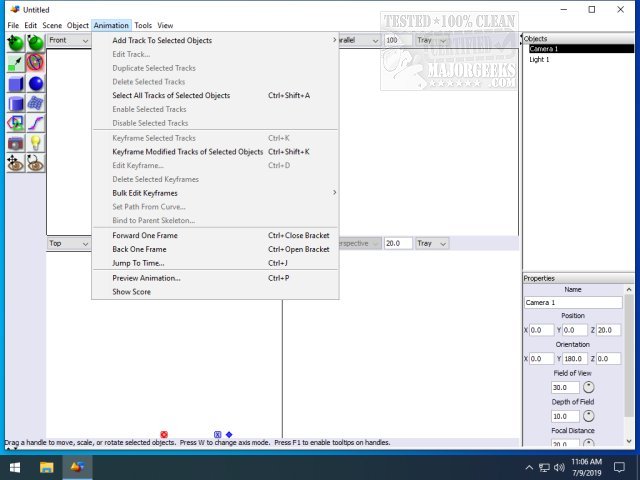Image resolution: width=640 pixels, height=480 pixels.
Task: Choose Jump To Time...
Action: [216, 263]
